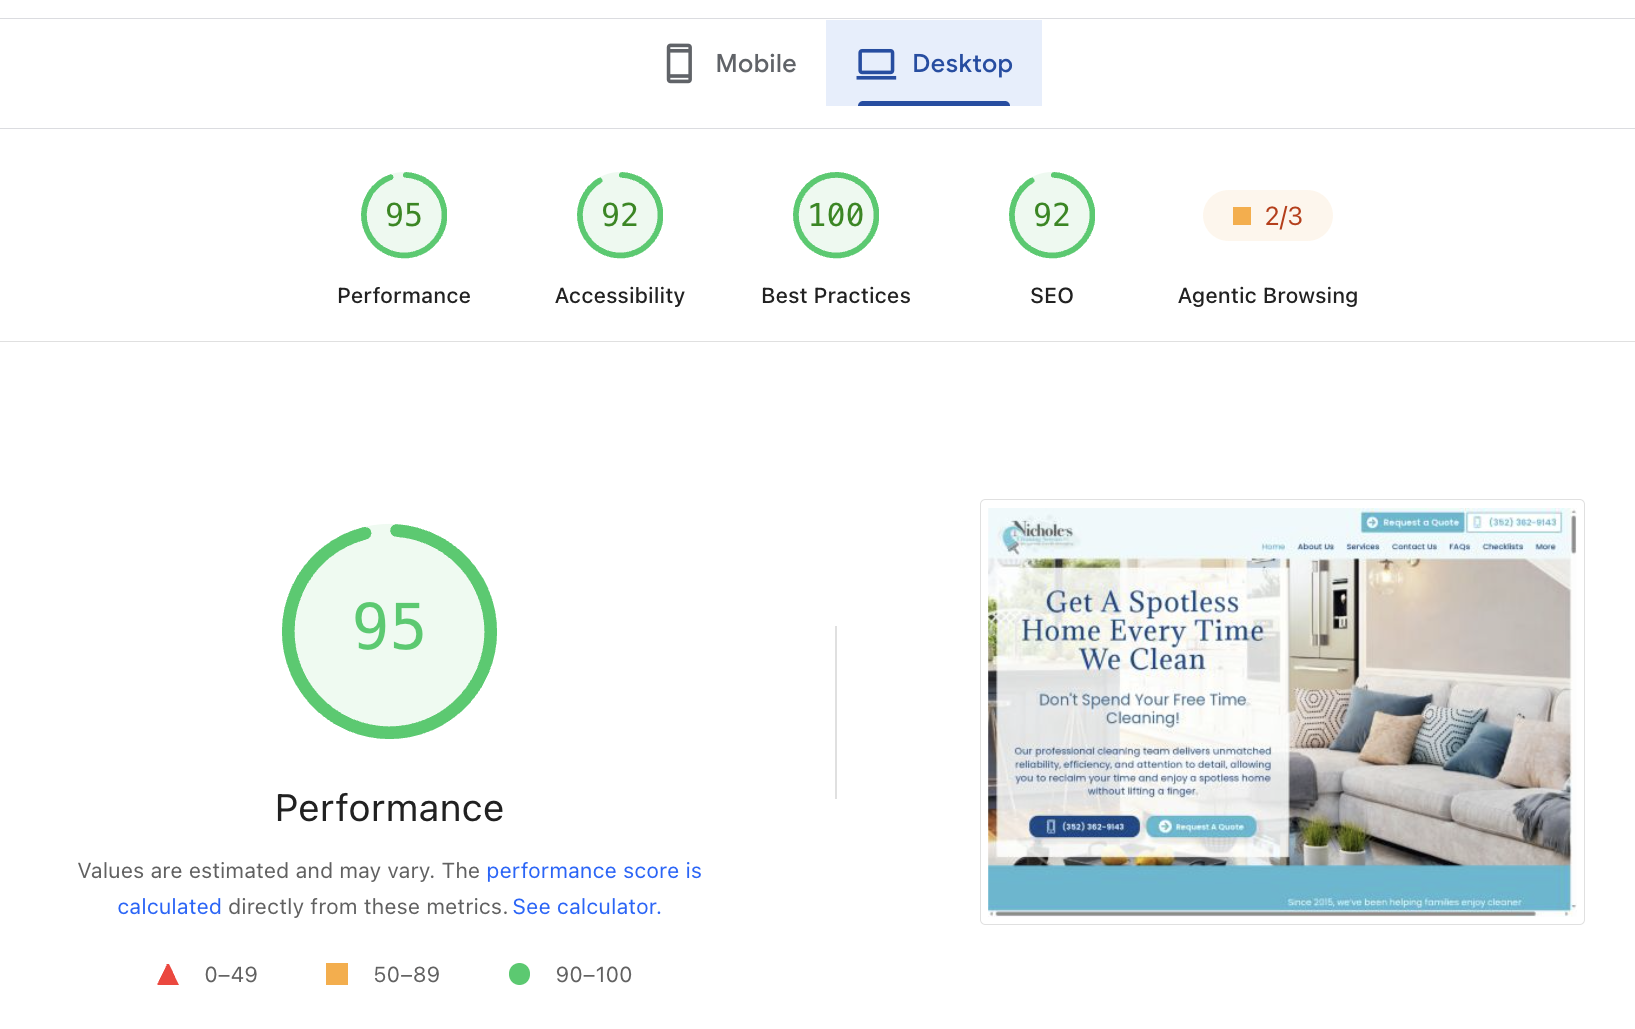Screen dimensions: 1635x1029
Task: Click the large 'Performance' heading
Action: pos(390,808)
